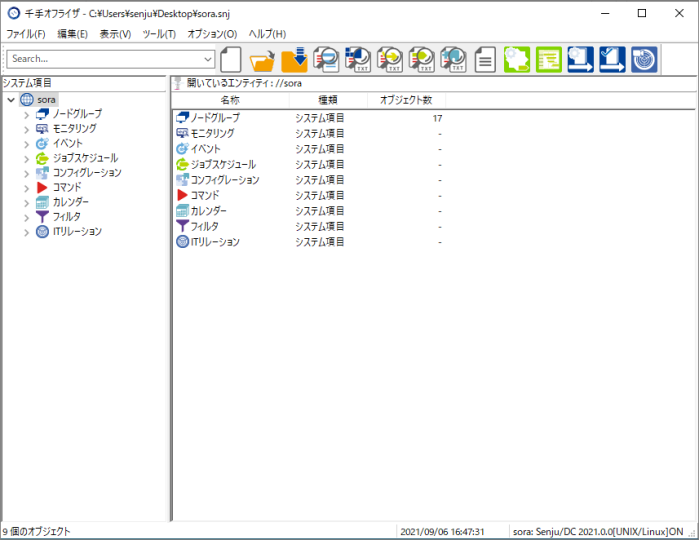Click the ノードグループ icon in the list pane
The width and height of the screenshot is (699, 540).
pyautogui.click(x=182, y=118)
